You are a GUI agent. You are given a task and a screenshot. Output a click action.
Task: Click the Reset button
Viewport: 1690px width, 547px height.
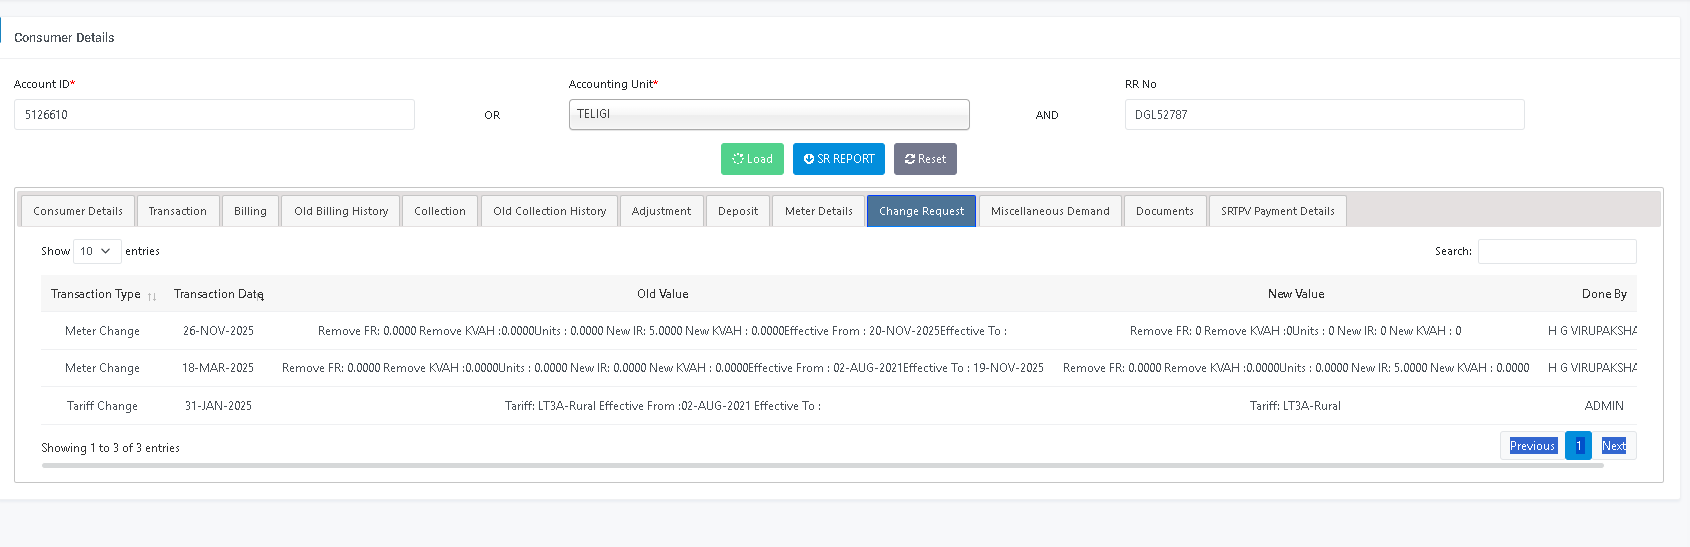click(x=925, y=159)
